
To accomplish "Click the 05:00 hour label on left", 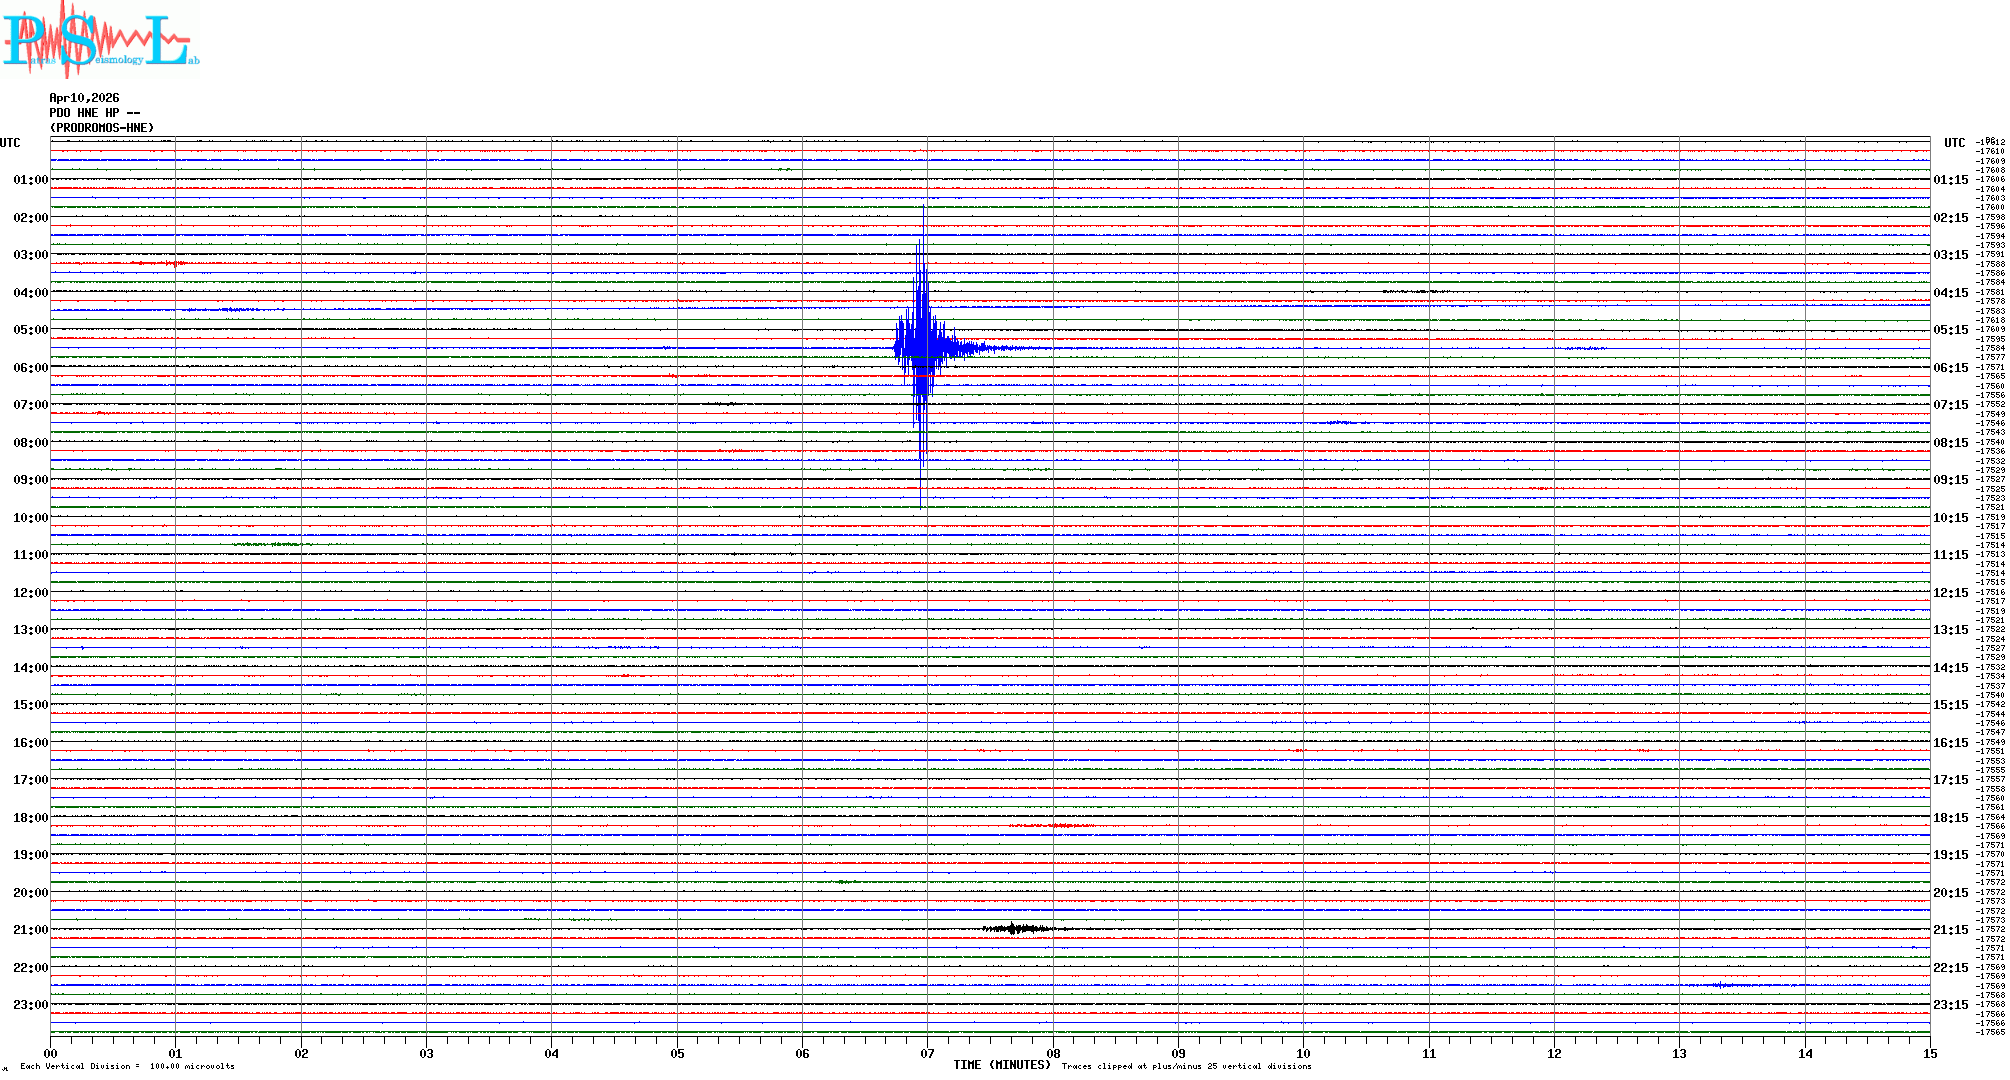I will (30, 330).
